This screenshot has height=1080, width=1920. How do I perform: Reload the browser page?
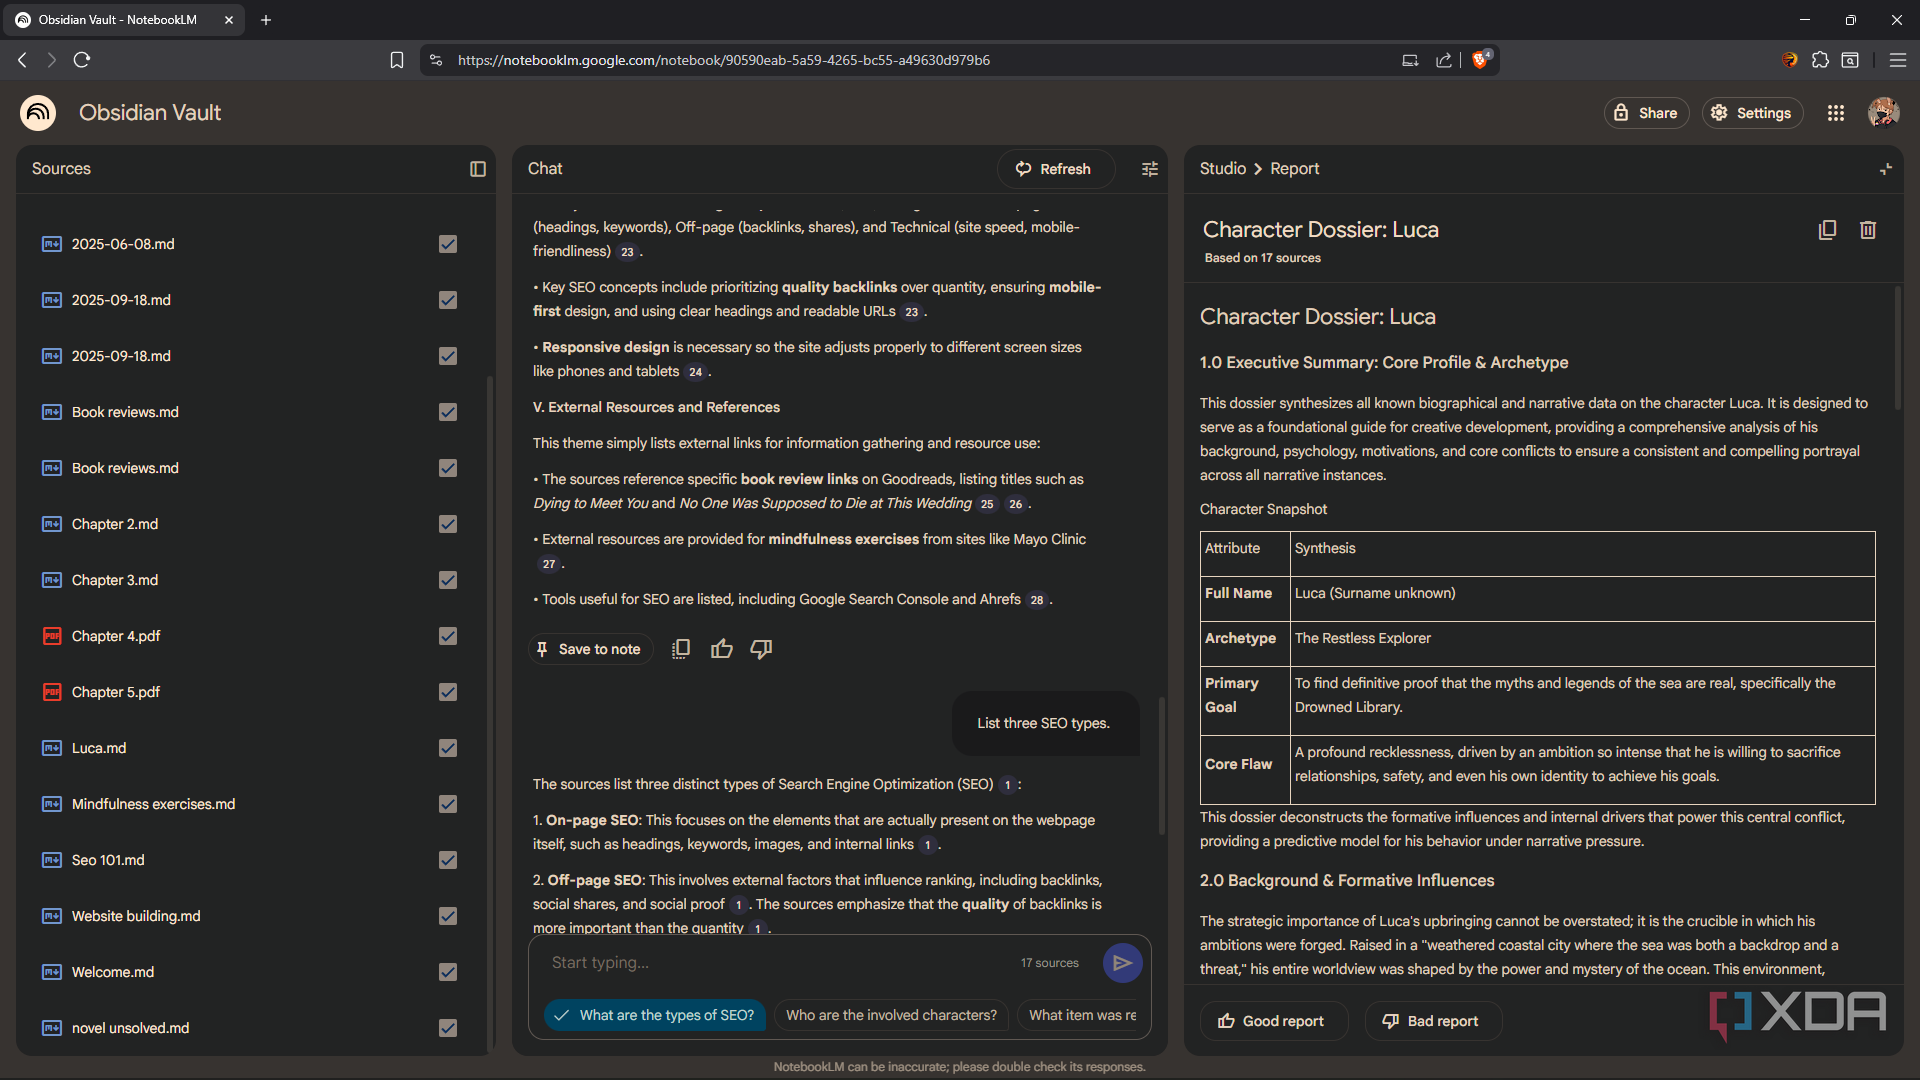point(82,60)
